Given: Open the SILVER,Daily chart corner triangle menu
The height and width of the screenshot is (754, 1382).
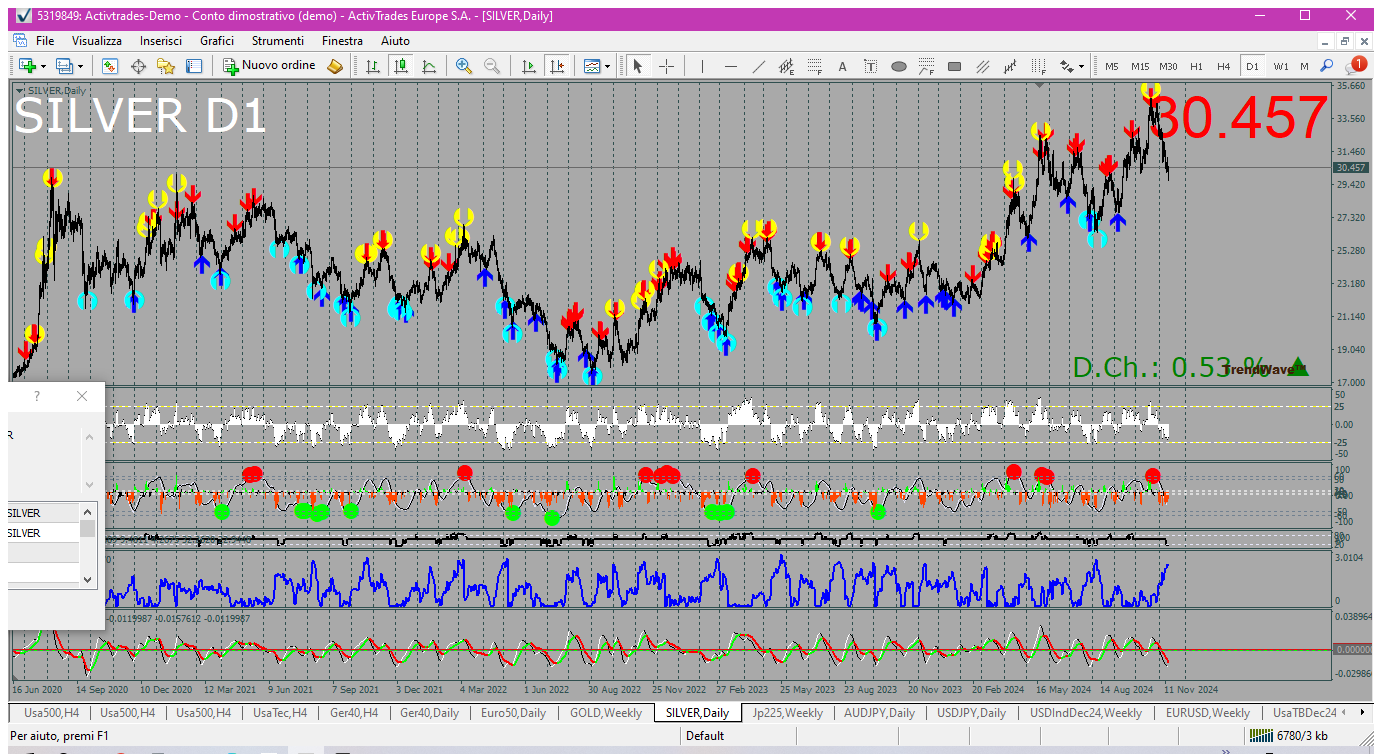Looking at the screenshot, I should pos(19,91).
